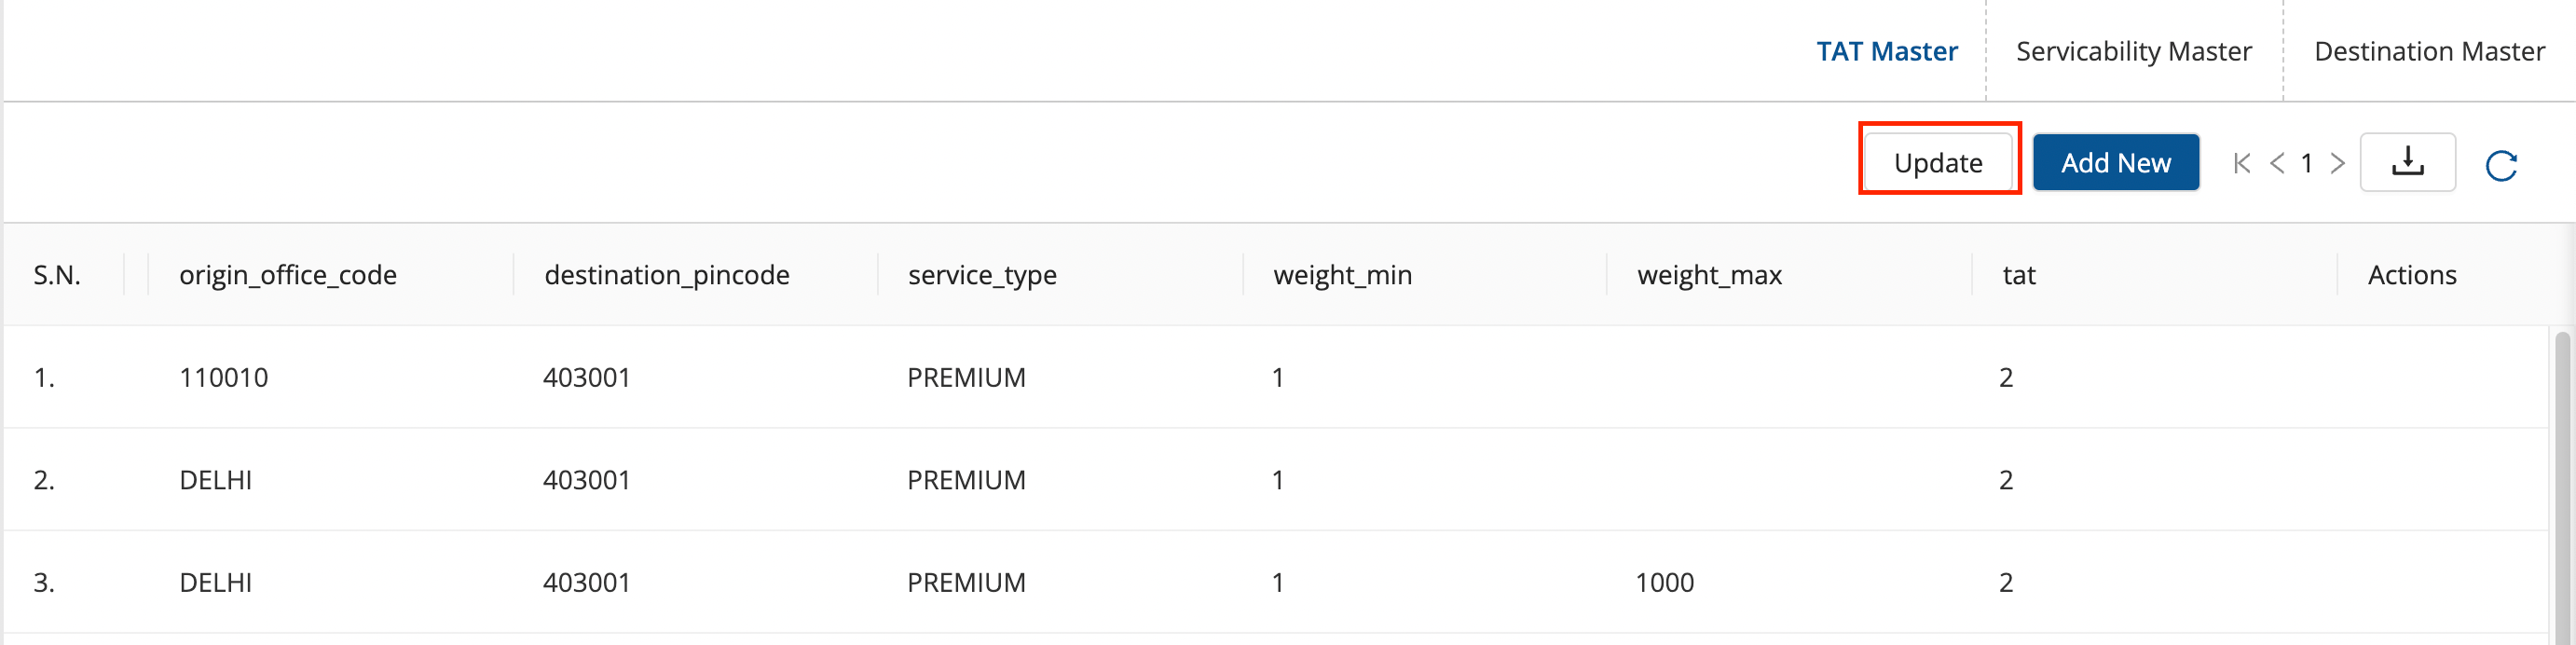This screenshot has width=2576, height=645.
Task: Click weight_max value 1000 in row 3
Action: point(1664,583)
